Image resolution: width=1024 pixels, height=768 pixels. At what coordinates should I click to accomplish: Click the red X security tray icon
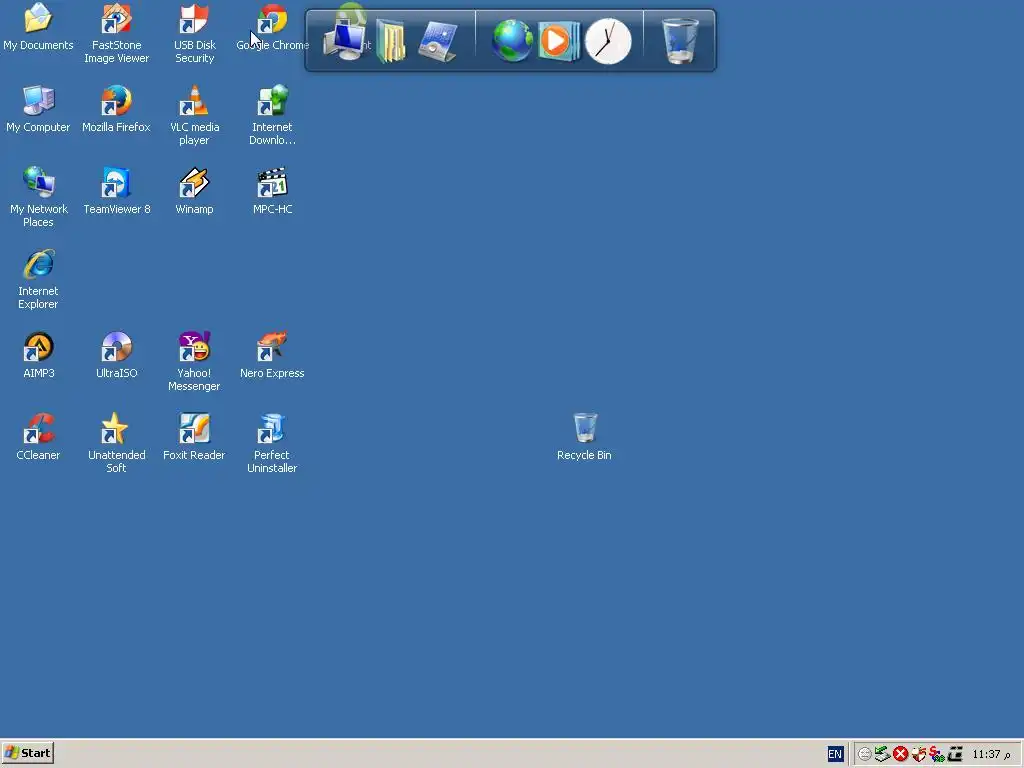pyautogui.click(x=901, y=754)
